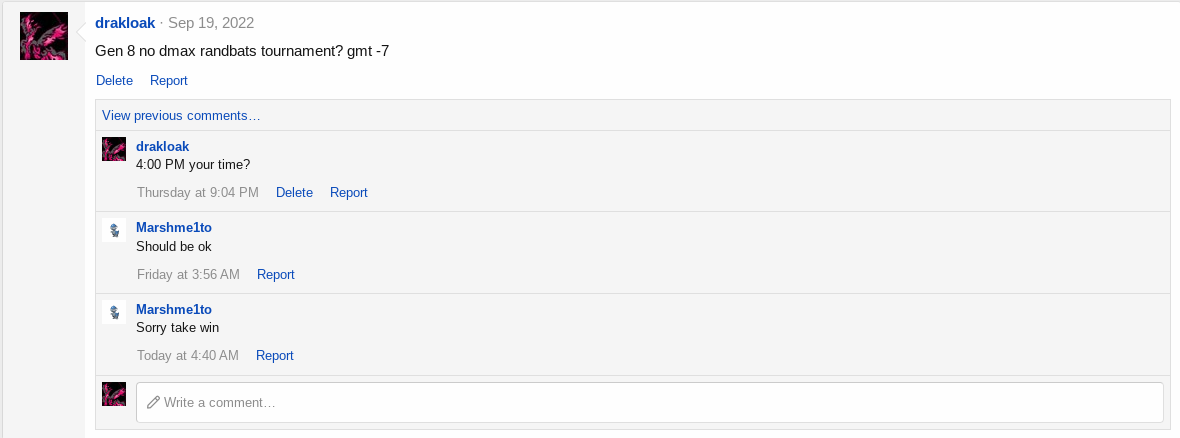Report the "Sorry take win" comment
This screenshot has height=438, width=1180.
coord(275,355)
